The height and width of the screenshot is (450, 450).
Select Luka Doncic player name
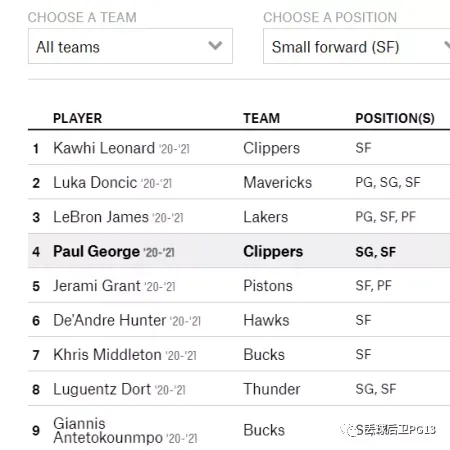(x=95, y=183)
